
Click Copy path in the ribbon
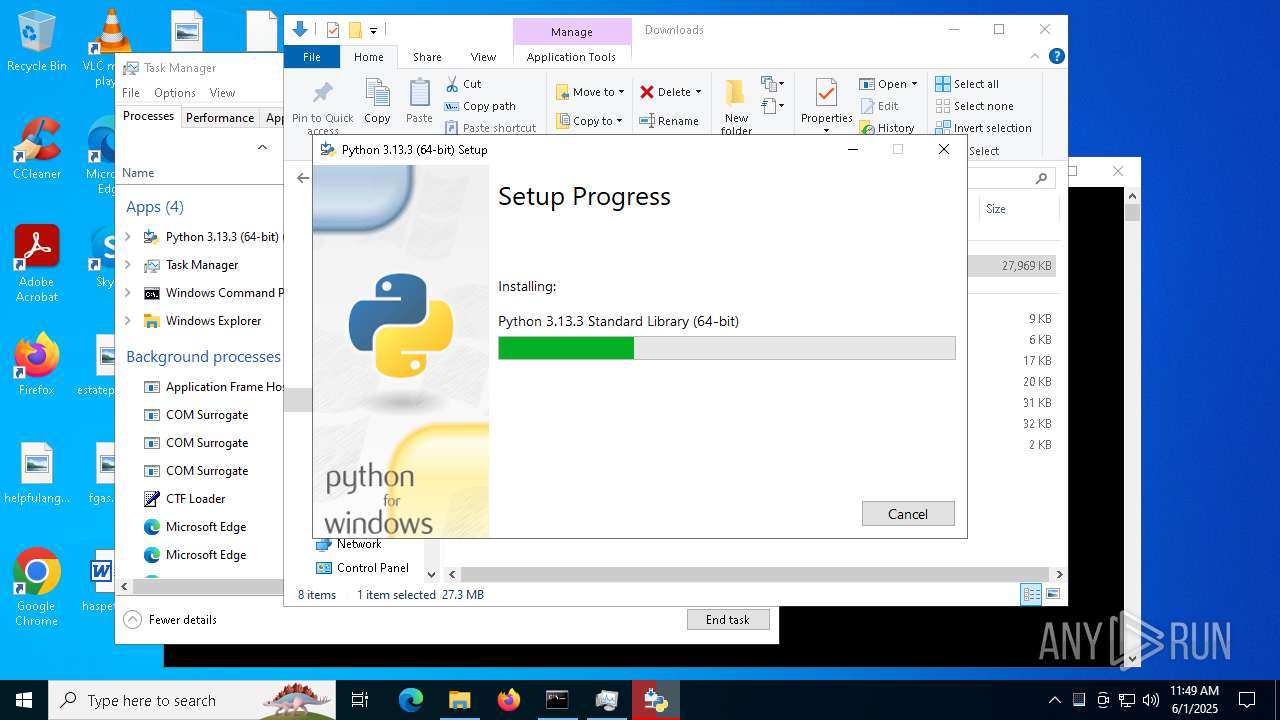[480, 106]
